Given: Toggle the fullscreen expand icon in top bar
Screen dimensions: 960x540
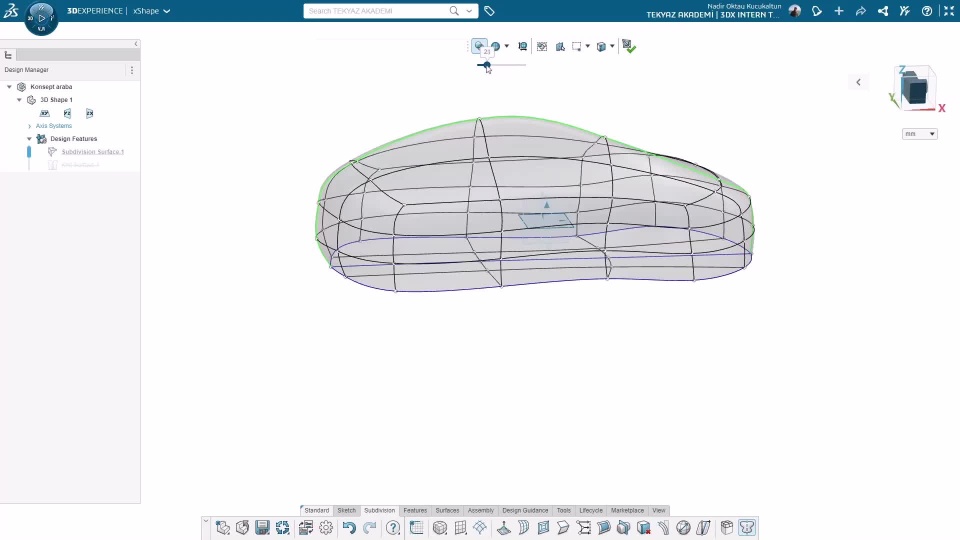Looking at the screenshot, I should 949,11.
